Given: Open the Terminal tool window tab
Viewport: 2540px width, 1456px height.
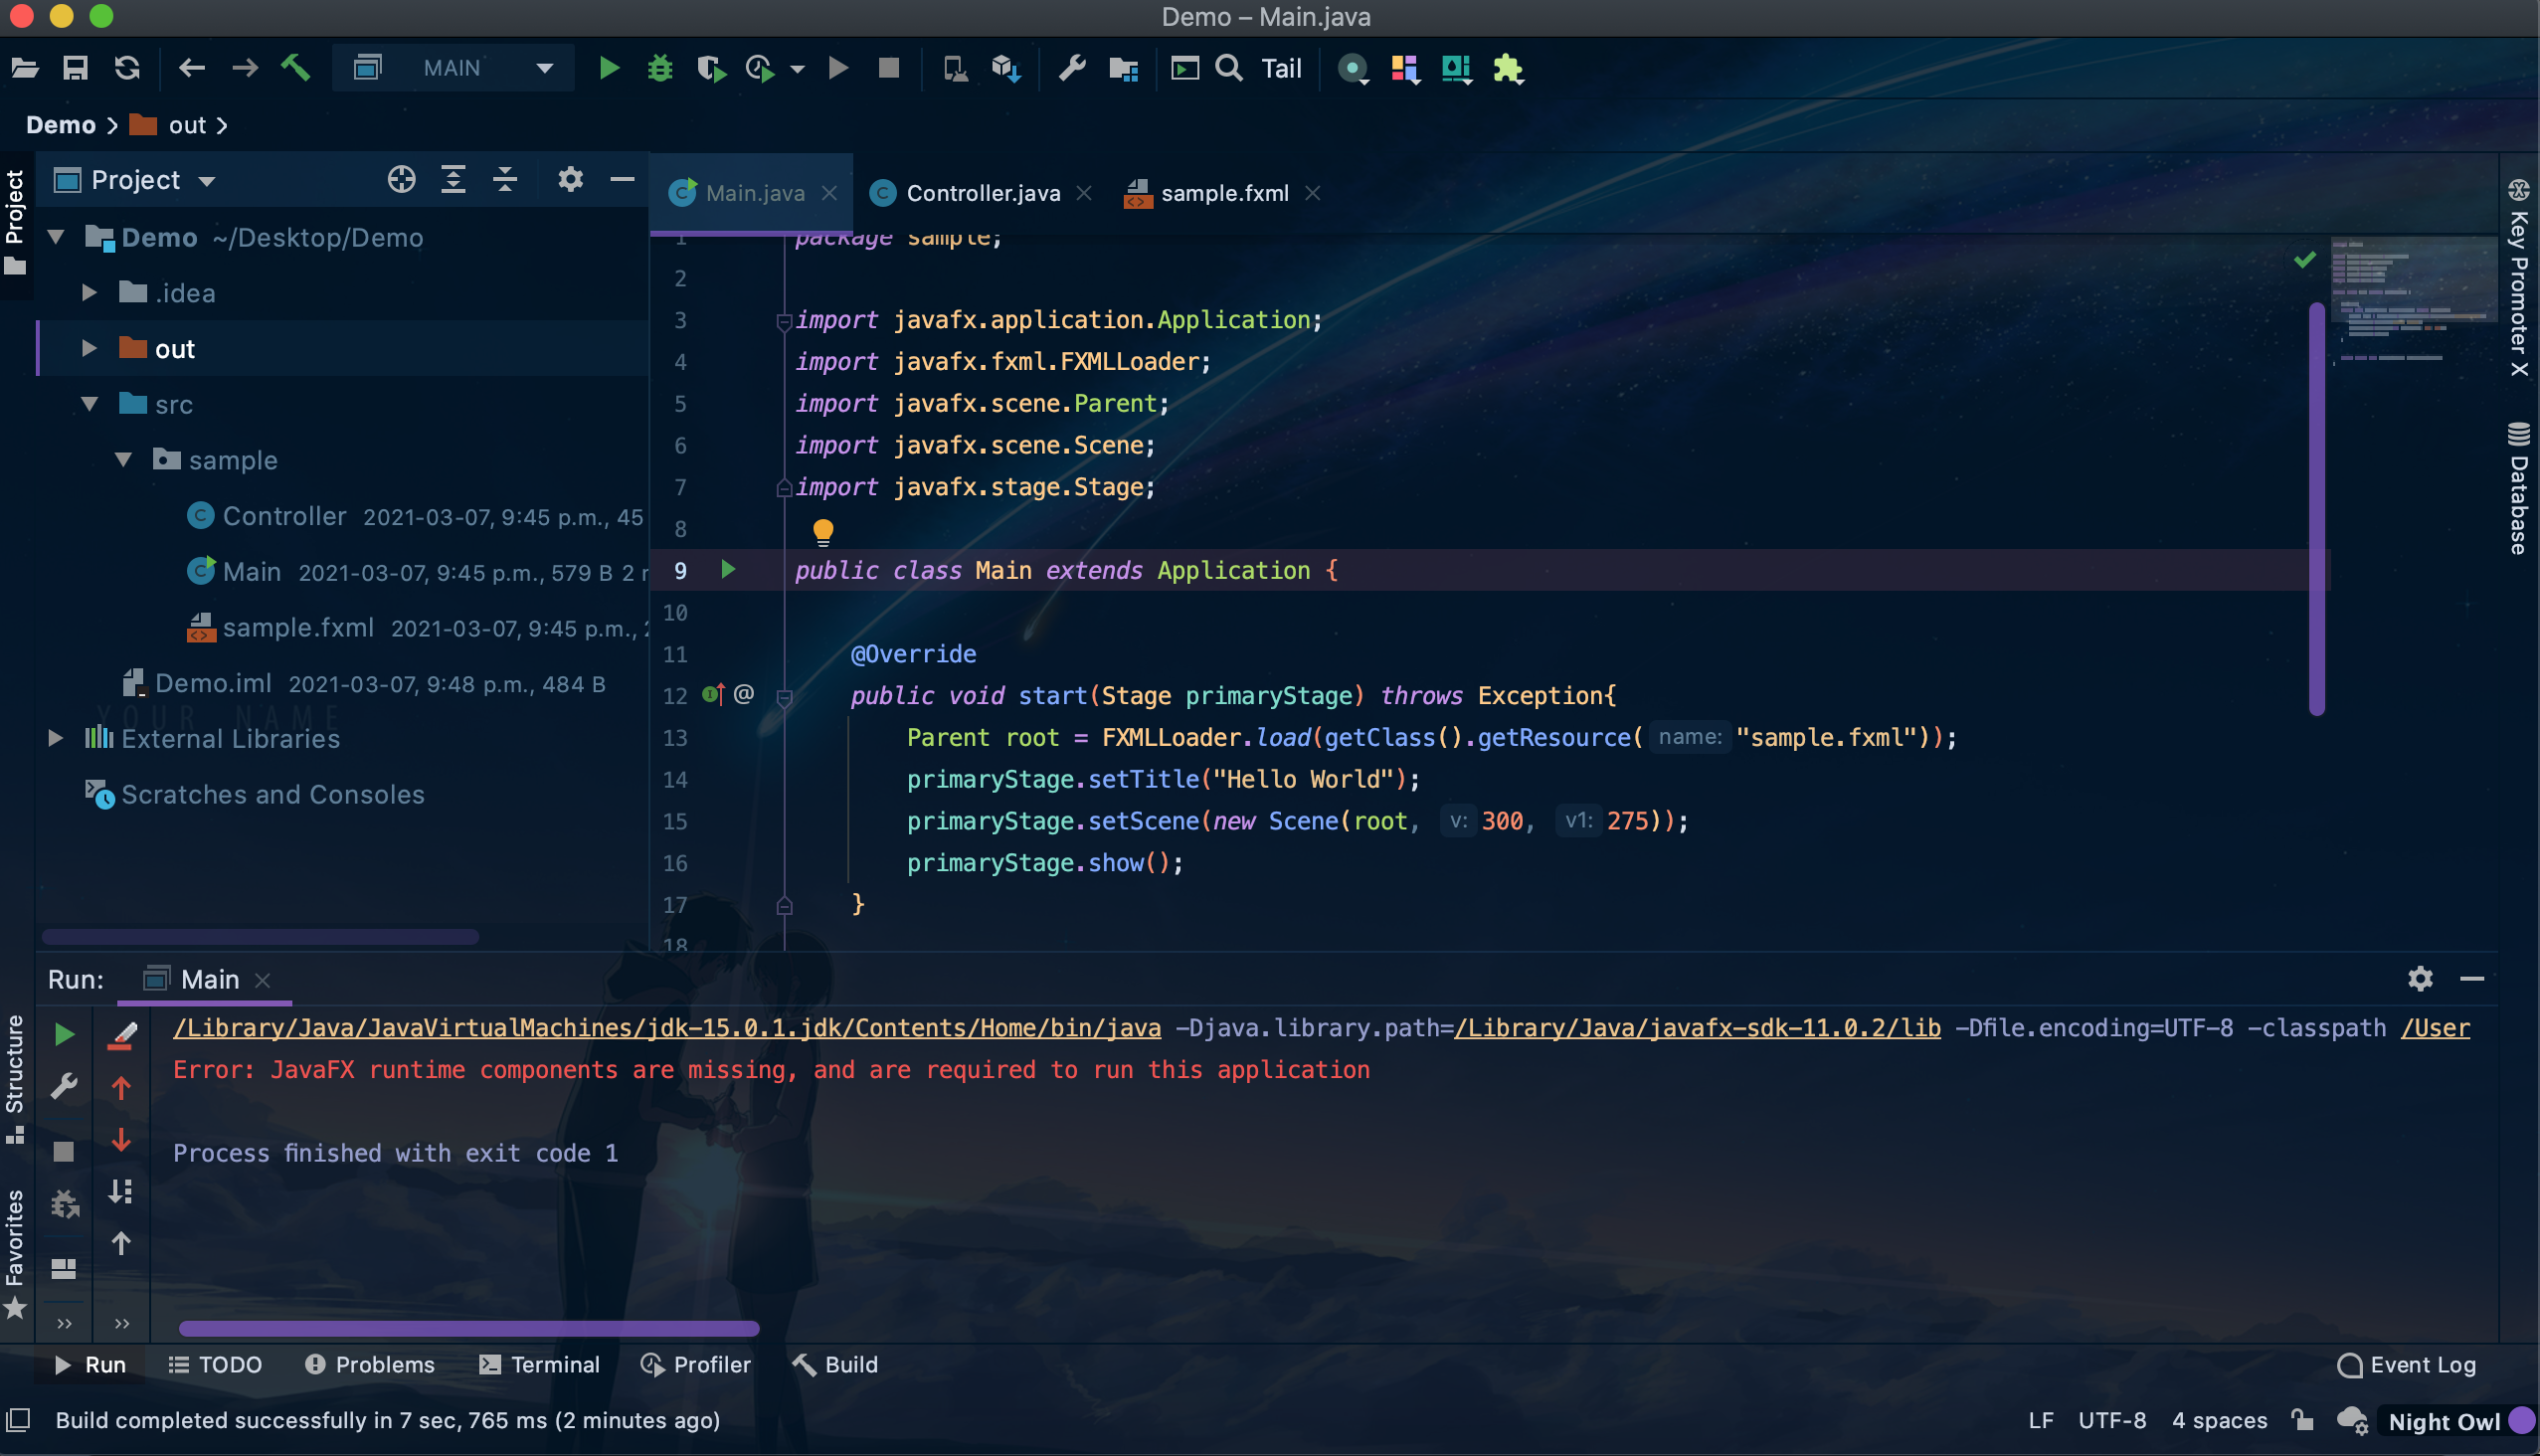Looking at the screenshot, I should click(554, 1364).
